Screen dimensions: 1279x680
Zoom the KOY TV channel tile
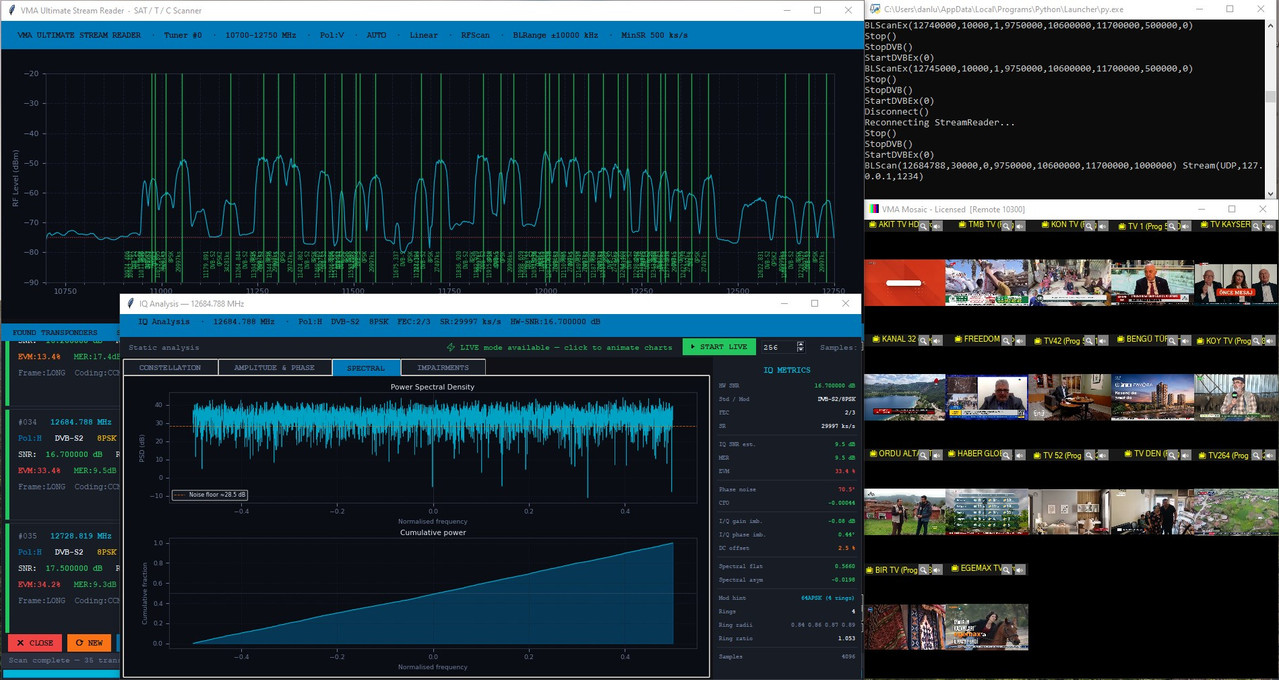1256,341
